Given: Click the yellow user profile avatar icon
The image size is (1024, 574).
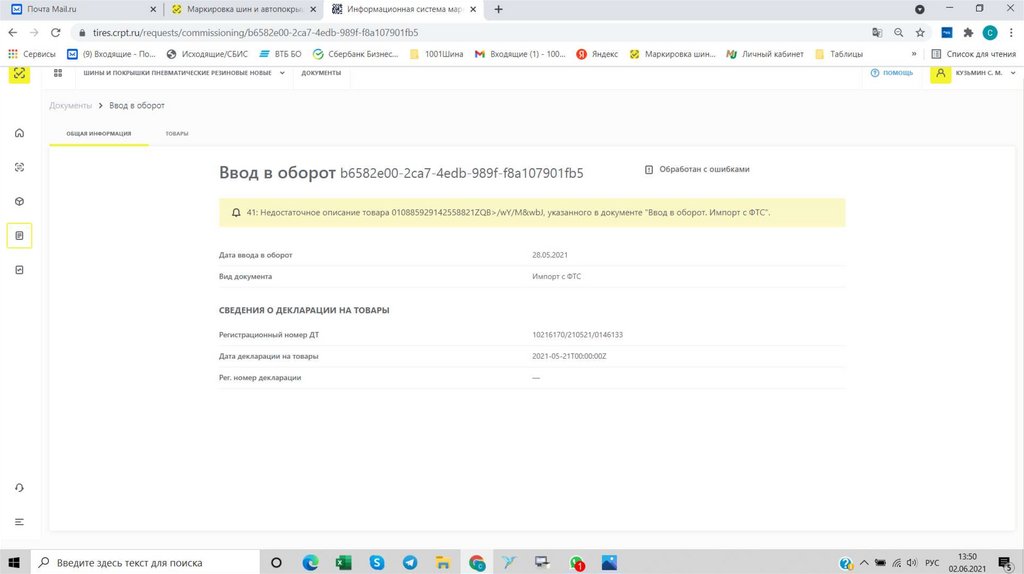Looking at the screenshot, I should [940, 73].
